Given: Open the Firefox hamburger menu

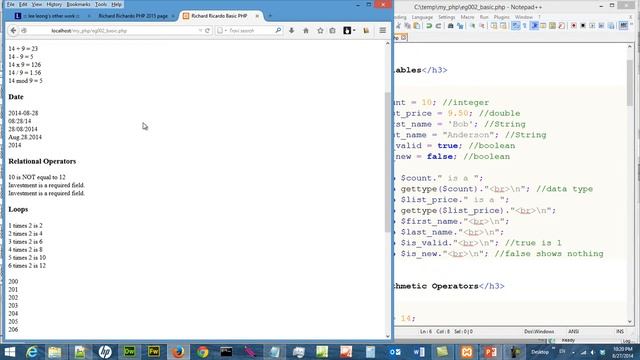Looking at the screenshot, I should pos(382,31).
